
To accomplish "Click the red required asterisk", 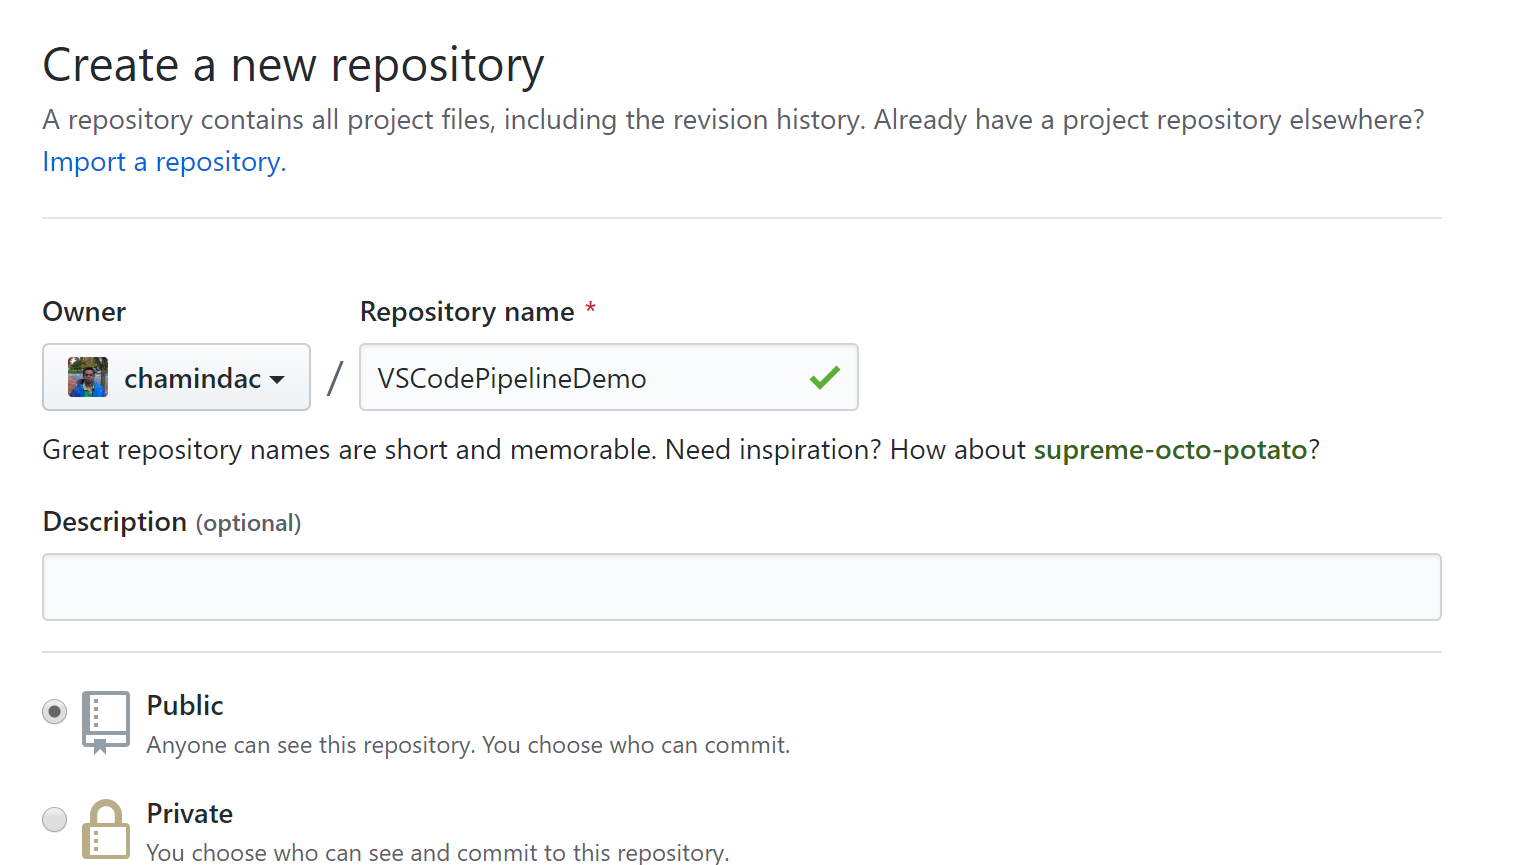I will [591, 309].
